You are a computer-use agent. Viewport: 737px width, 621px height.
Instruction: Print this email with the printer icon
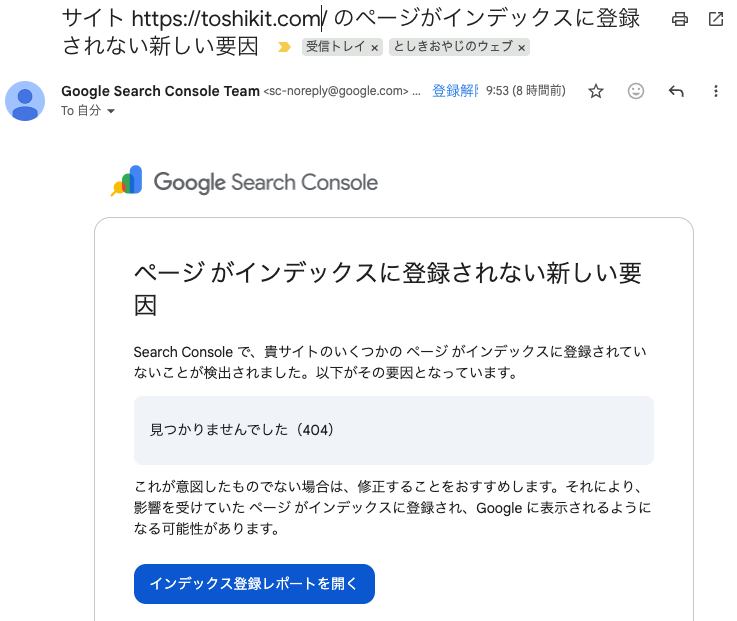point(680,19)
